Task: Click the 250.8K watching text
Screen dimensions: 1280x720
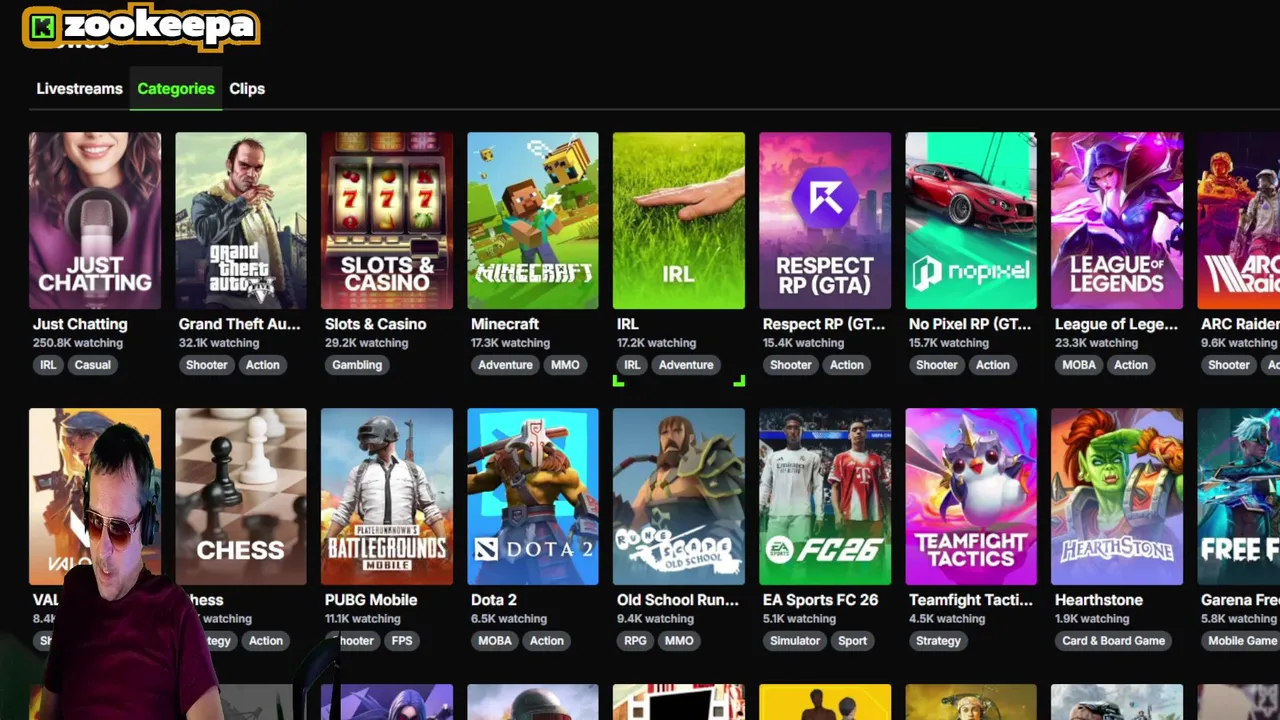Action: pyautogui.click(x=78, y=343)
